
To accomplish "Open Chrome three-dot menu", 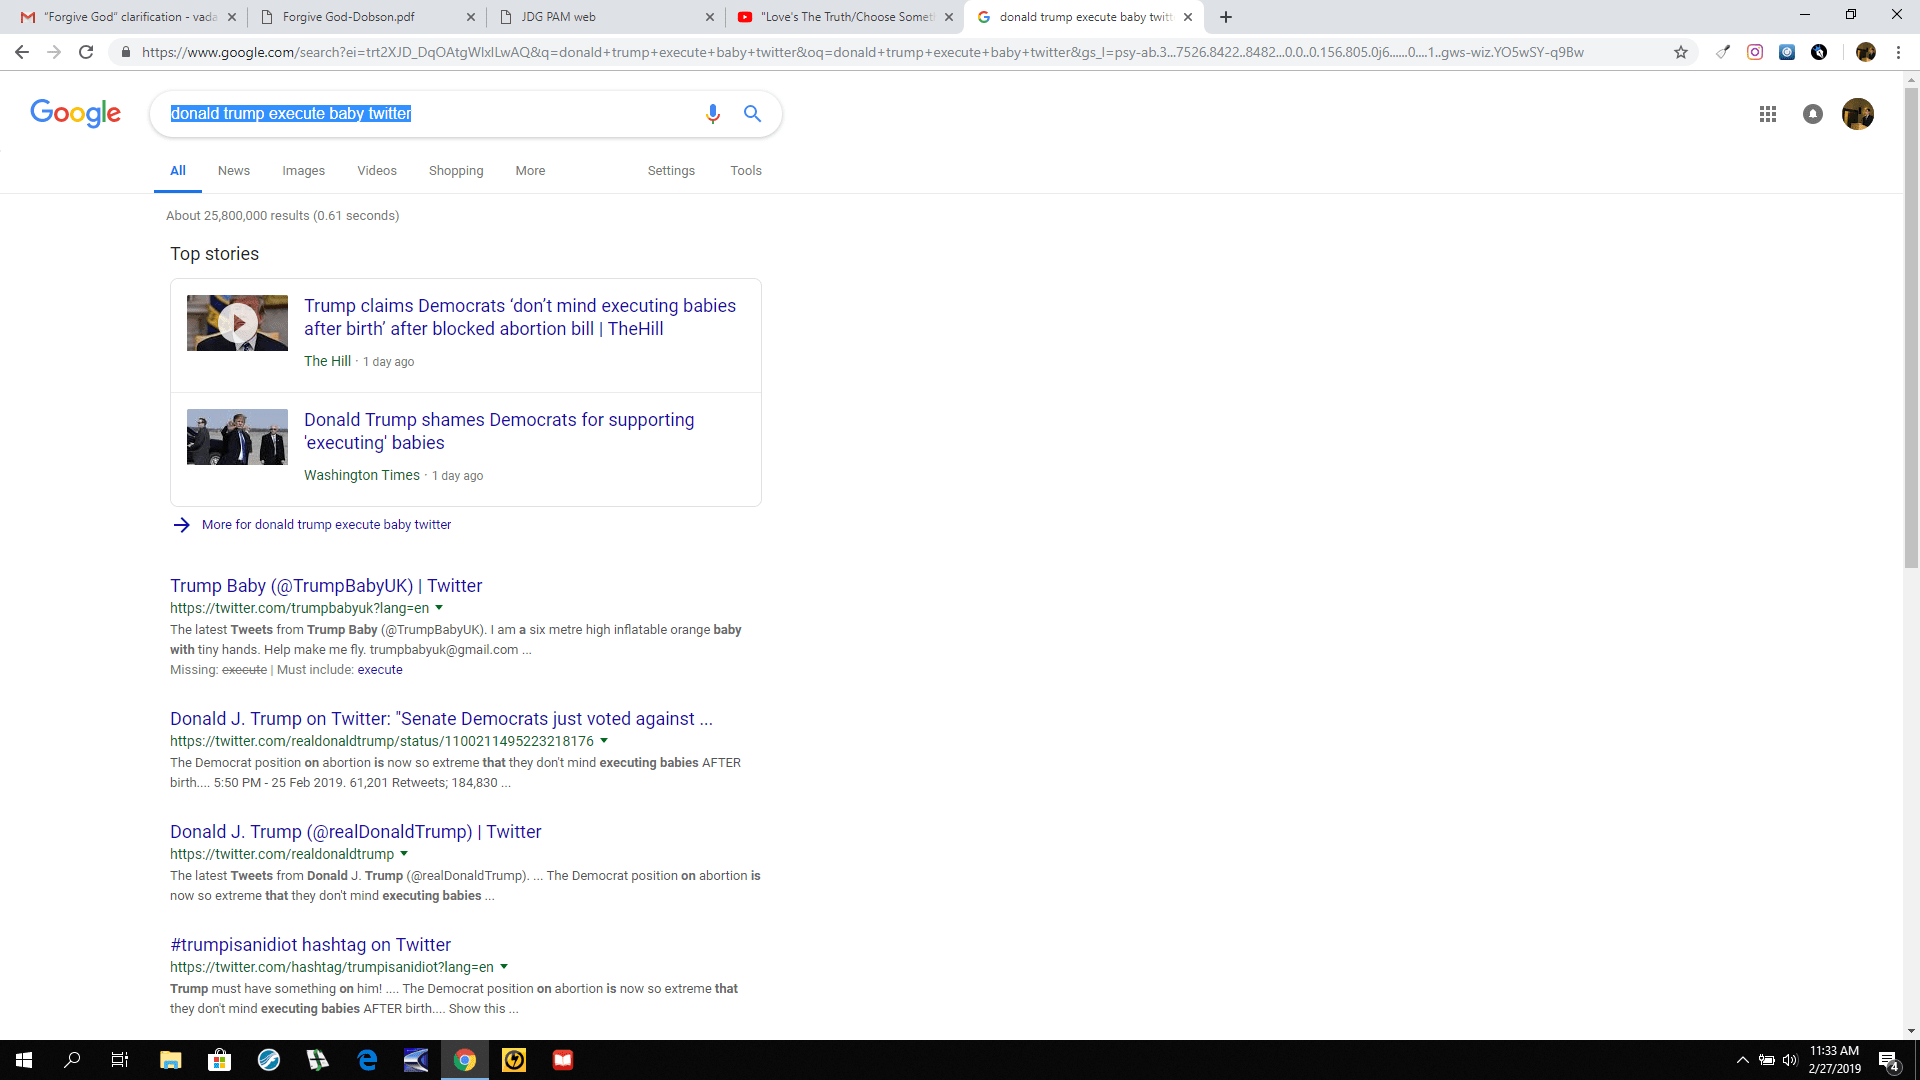I will click(x=1898, y=52).
